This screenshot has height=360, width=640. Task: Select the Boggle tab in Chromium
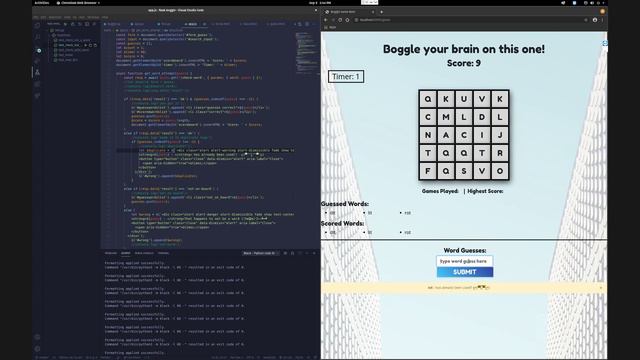[x=350, y=12]
